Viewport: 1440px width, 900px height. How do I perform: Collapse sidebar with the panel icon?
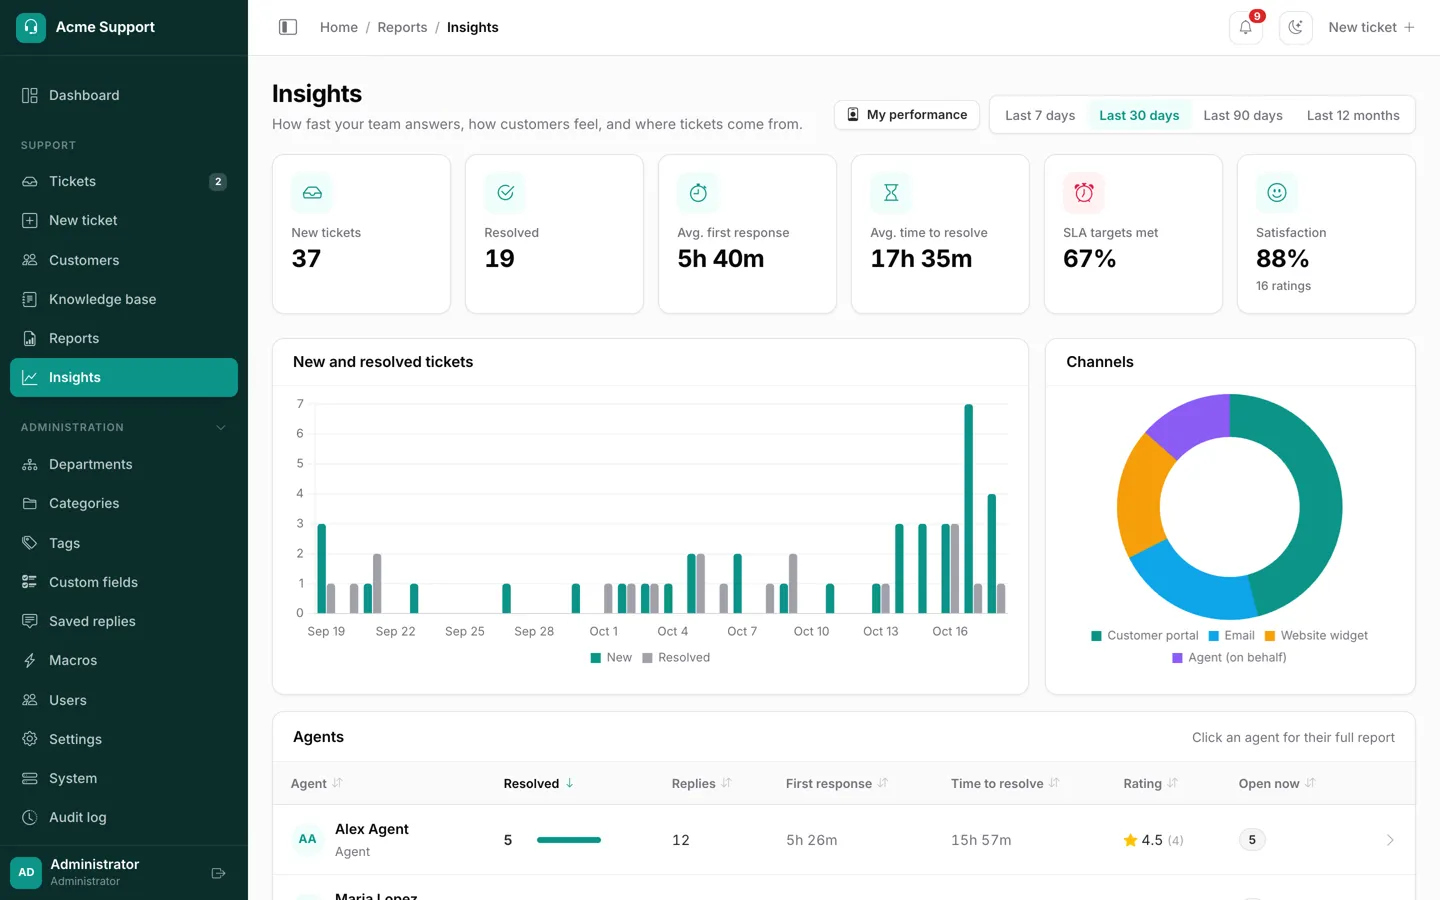point(288,27)
